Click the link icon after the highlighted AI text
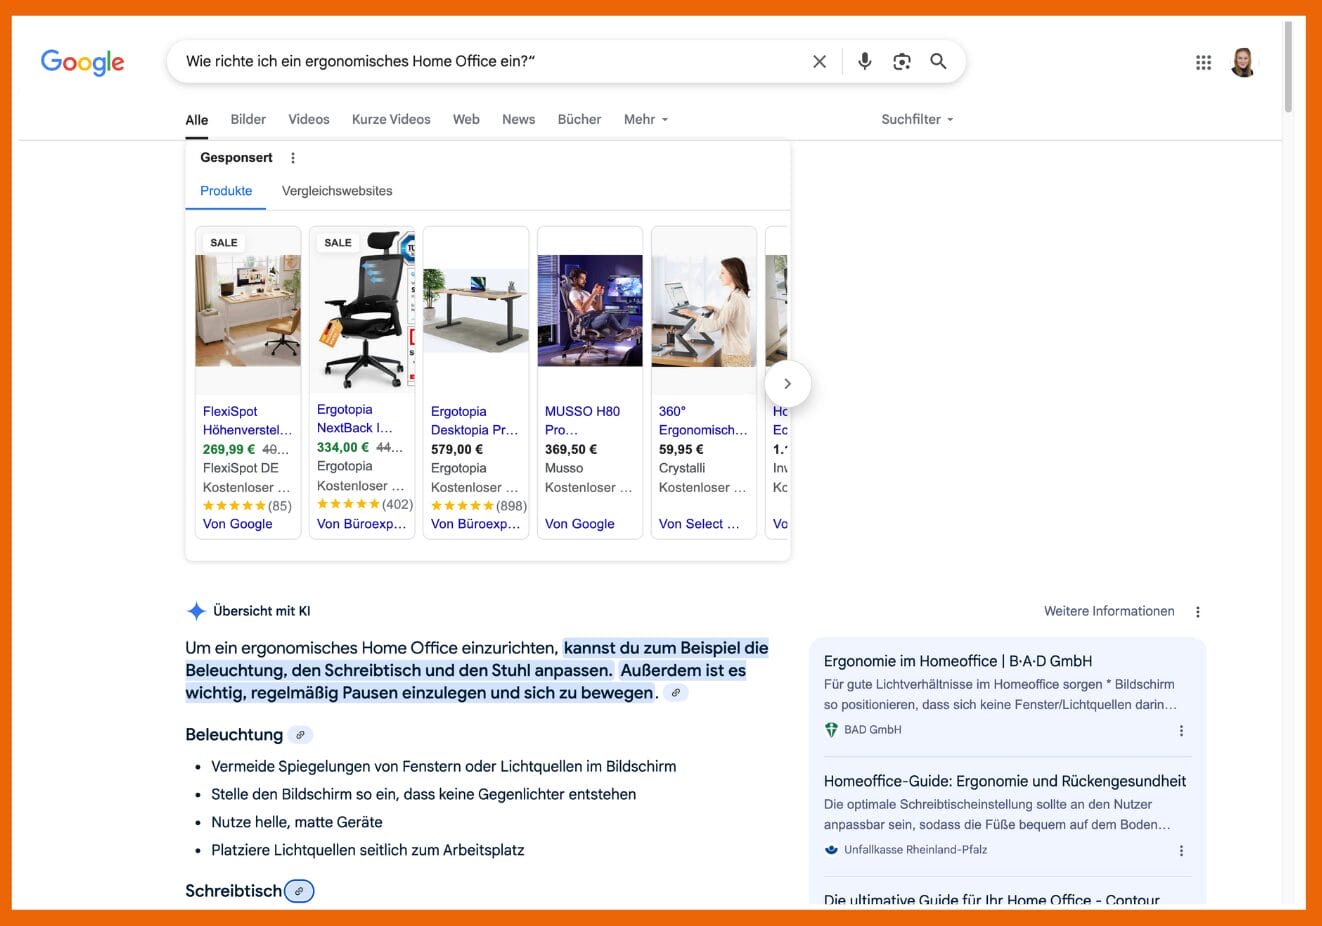 pos(676,692)
